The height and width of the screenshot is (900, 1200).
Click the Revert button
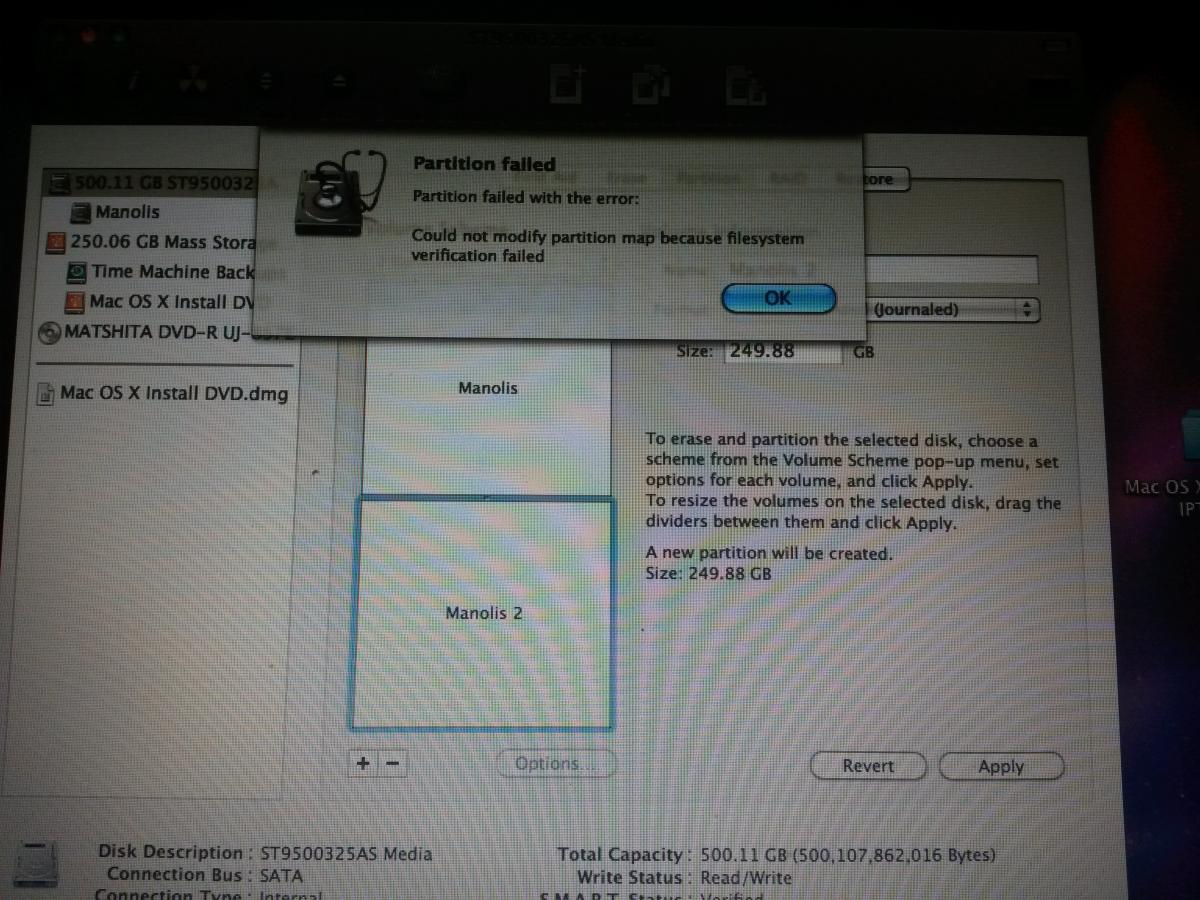867,766
